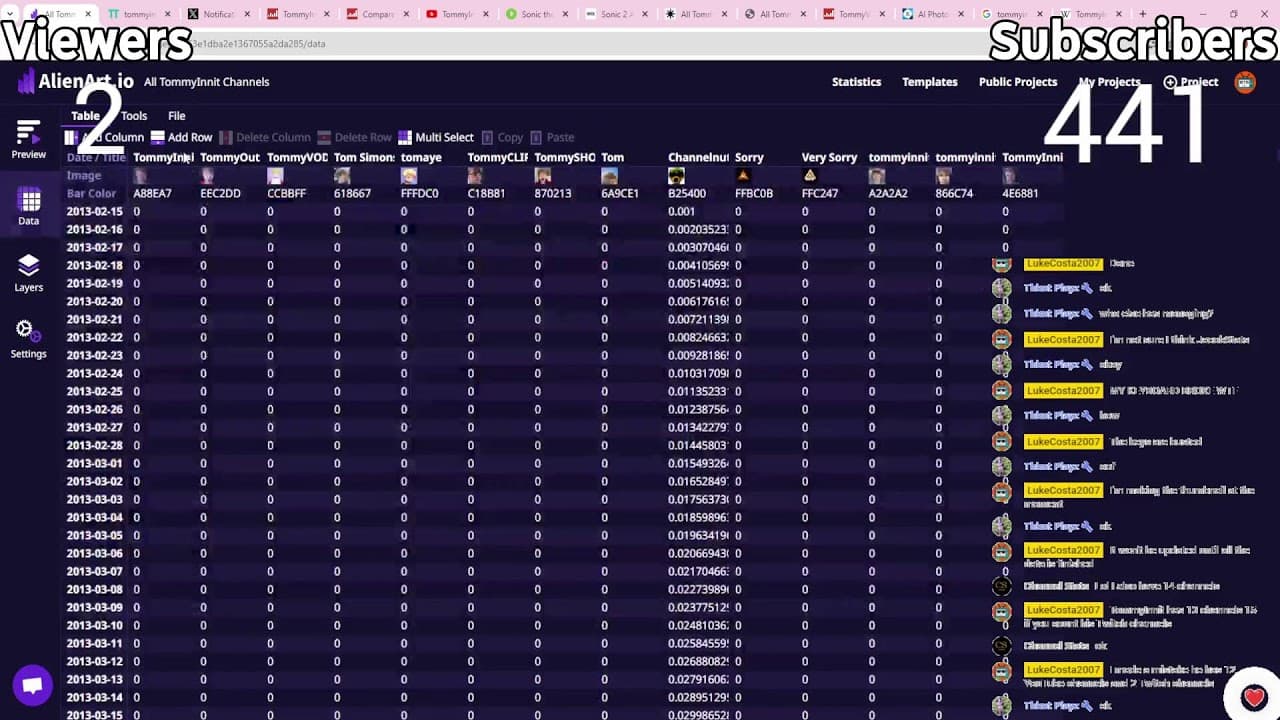Screen dimensions: 1280x720
Task: Switch to the Company browser tab
Action: (377, 14)
